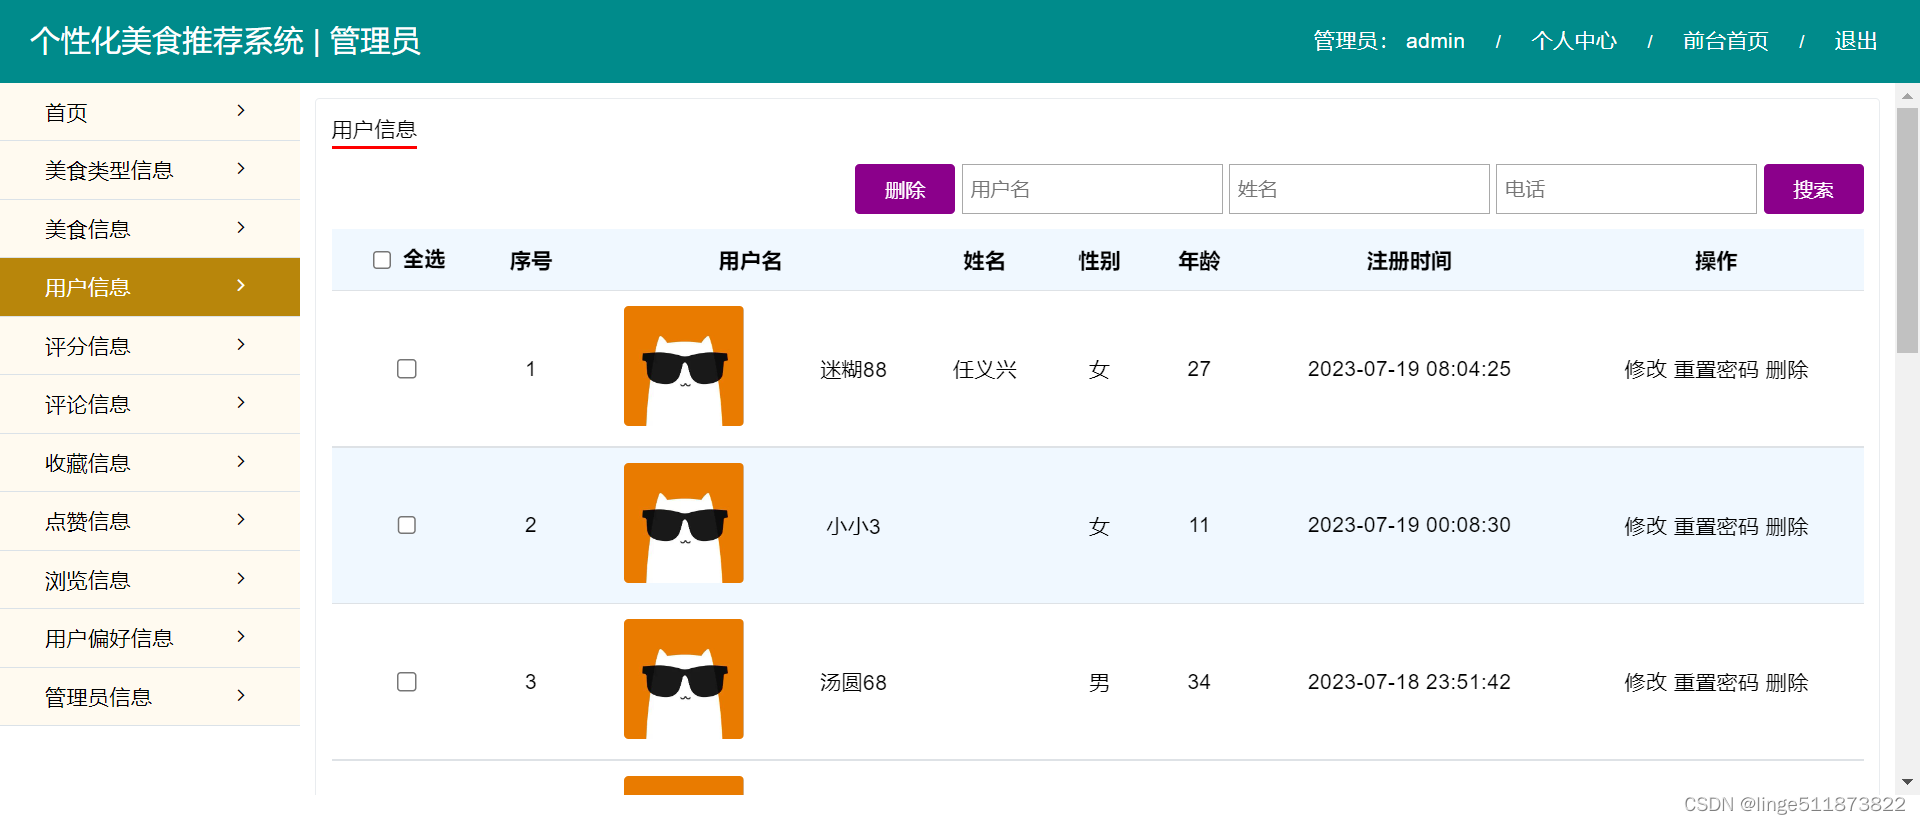Open 个人中心 in the header
Image resolution: width=1920 pixels, height=824 pixels.
(x=1574, y=41)
